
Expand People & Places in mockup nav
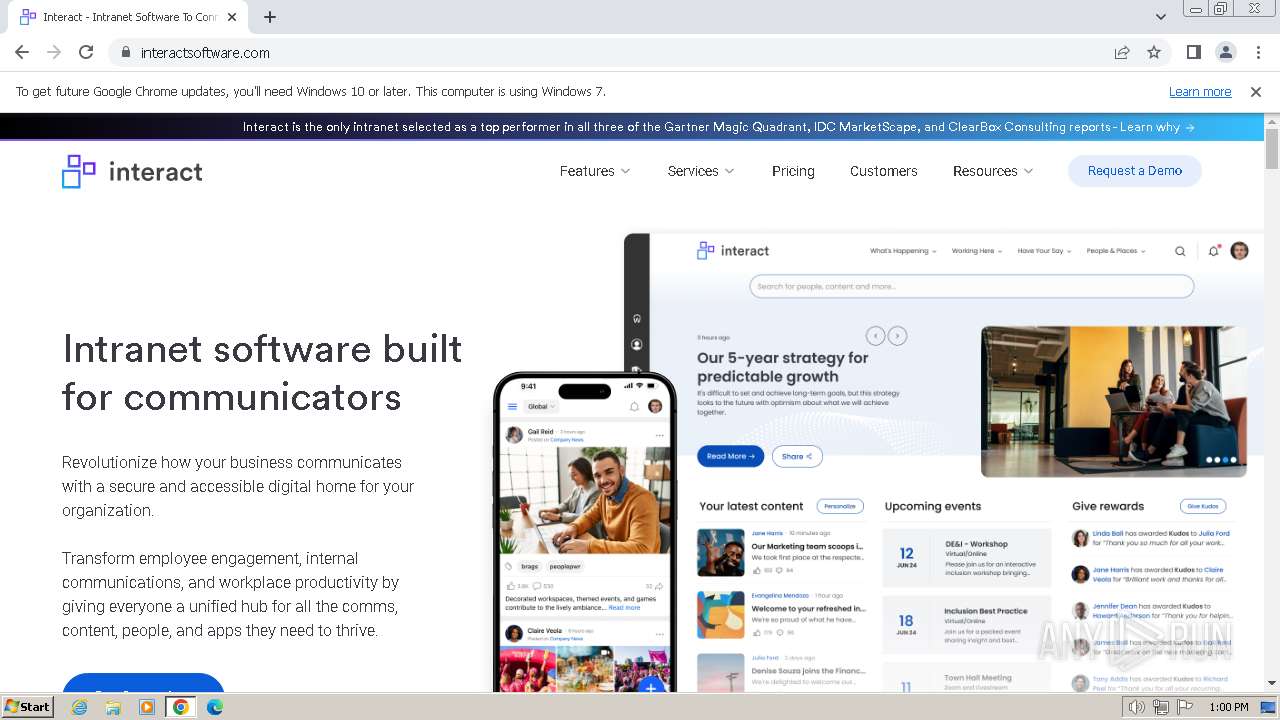pos(1116,251)
